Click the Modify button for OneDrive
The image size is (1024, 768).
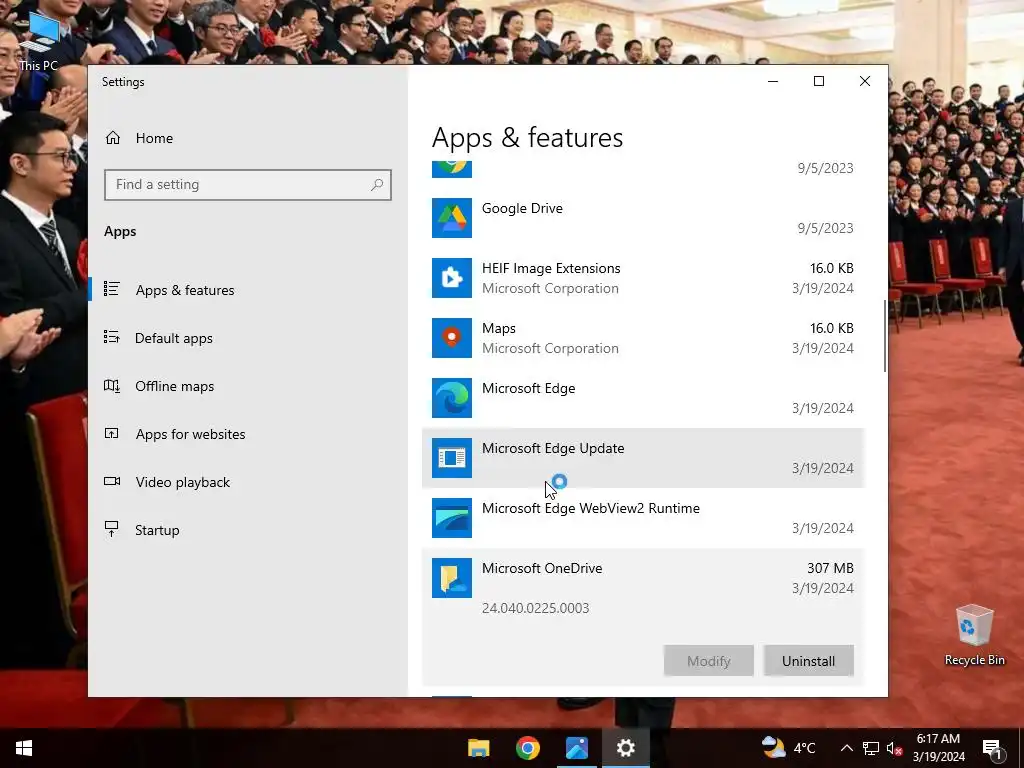[709, 661]
